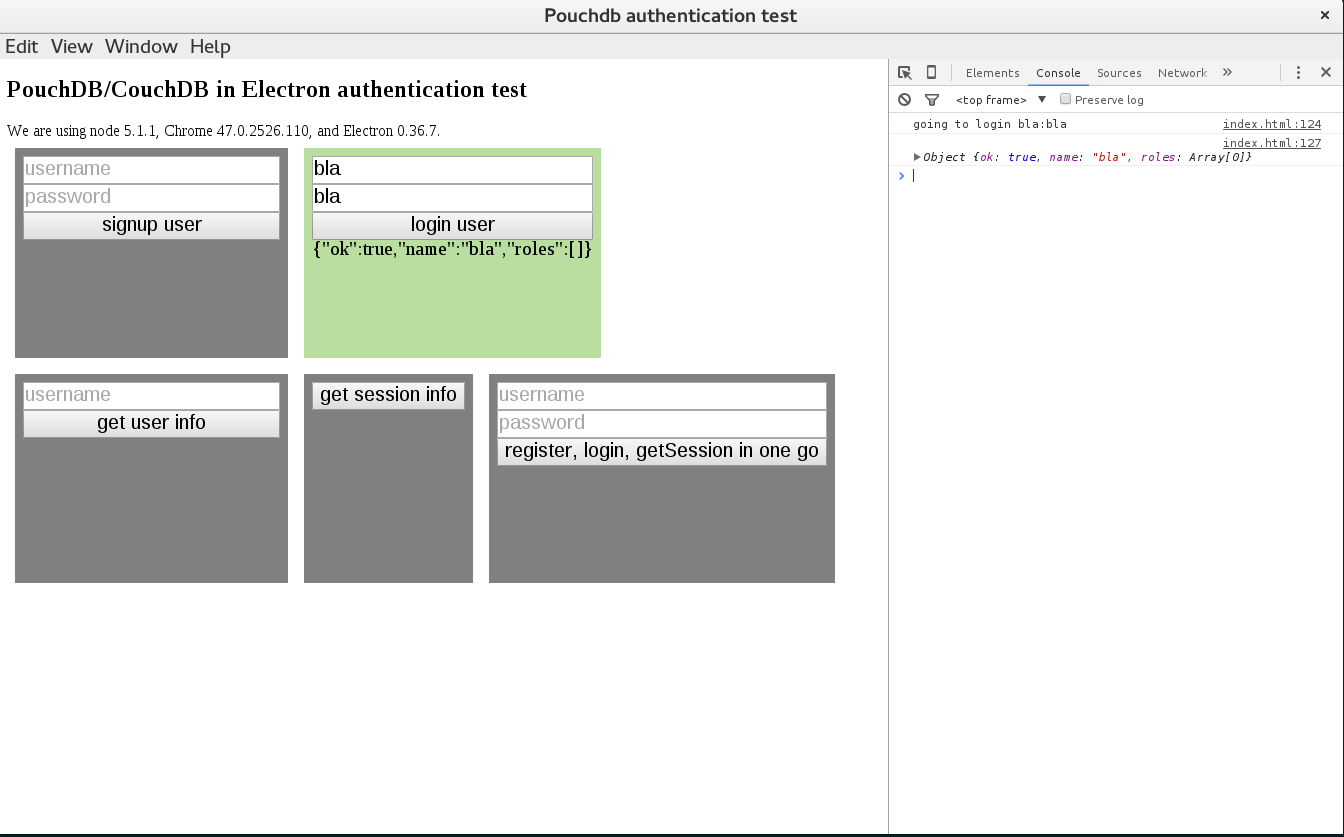Open the Window menu

click(x=141, y=47)
